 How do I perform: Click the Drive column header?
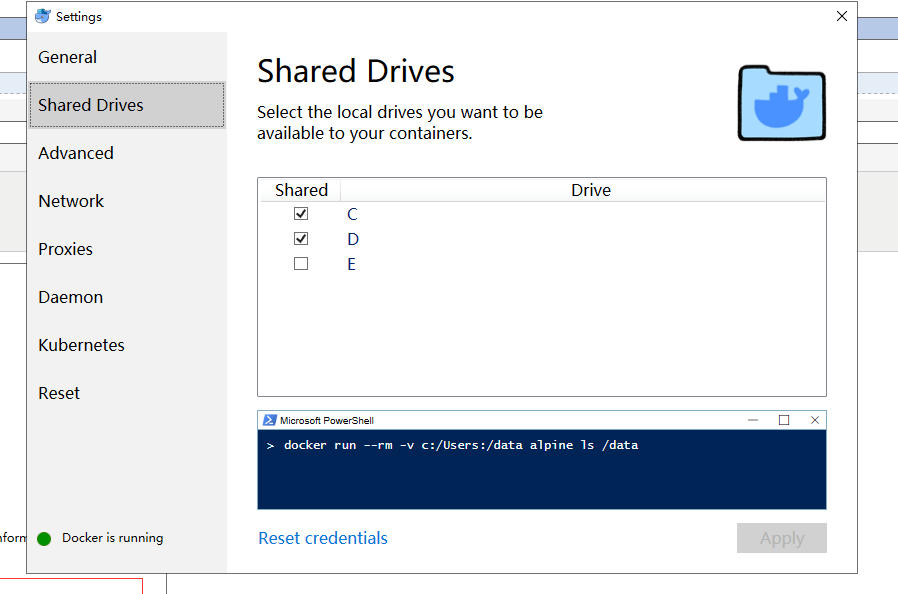pos(590,190)
